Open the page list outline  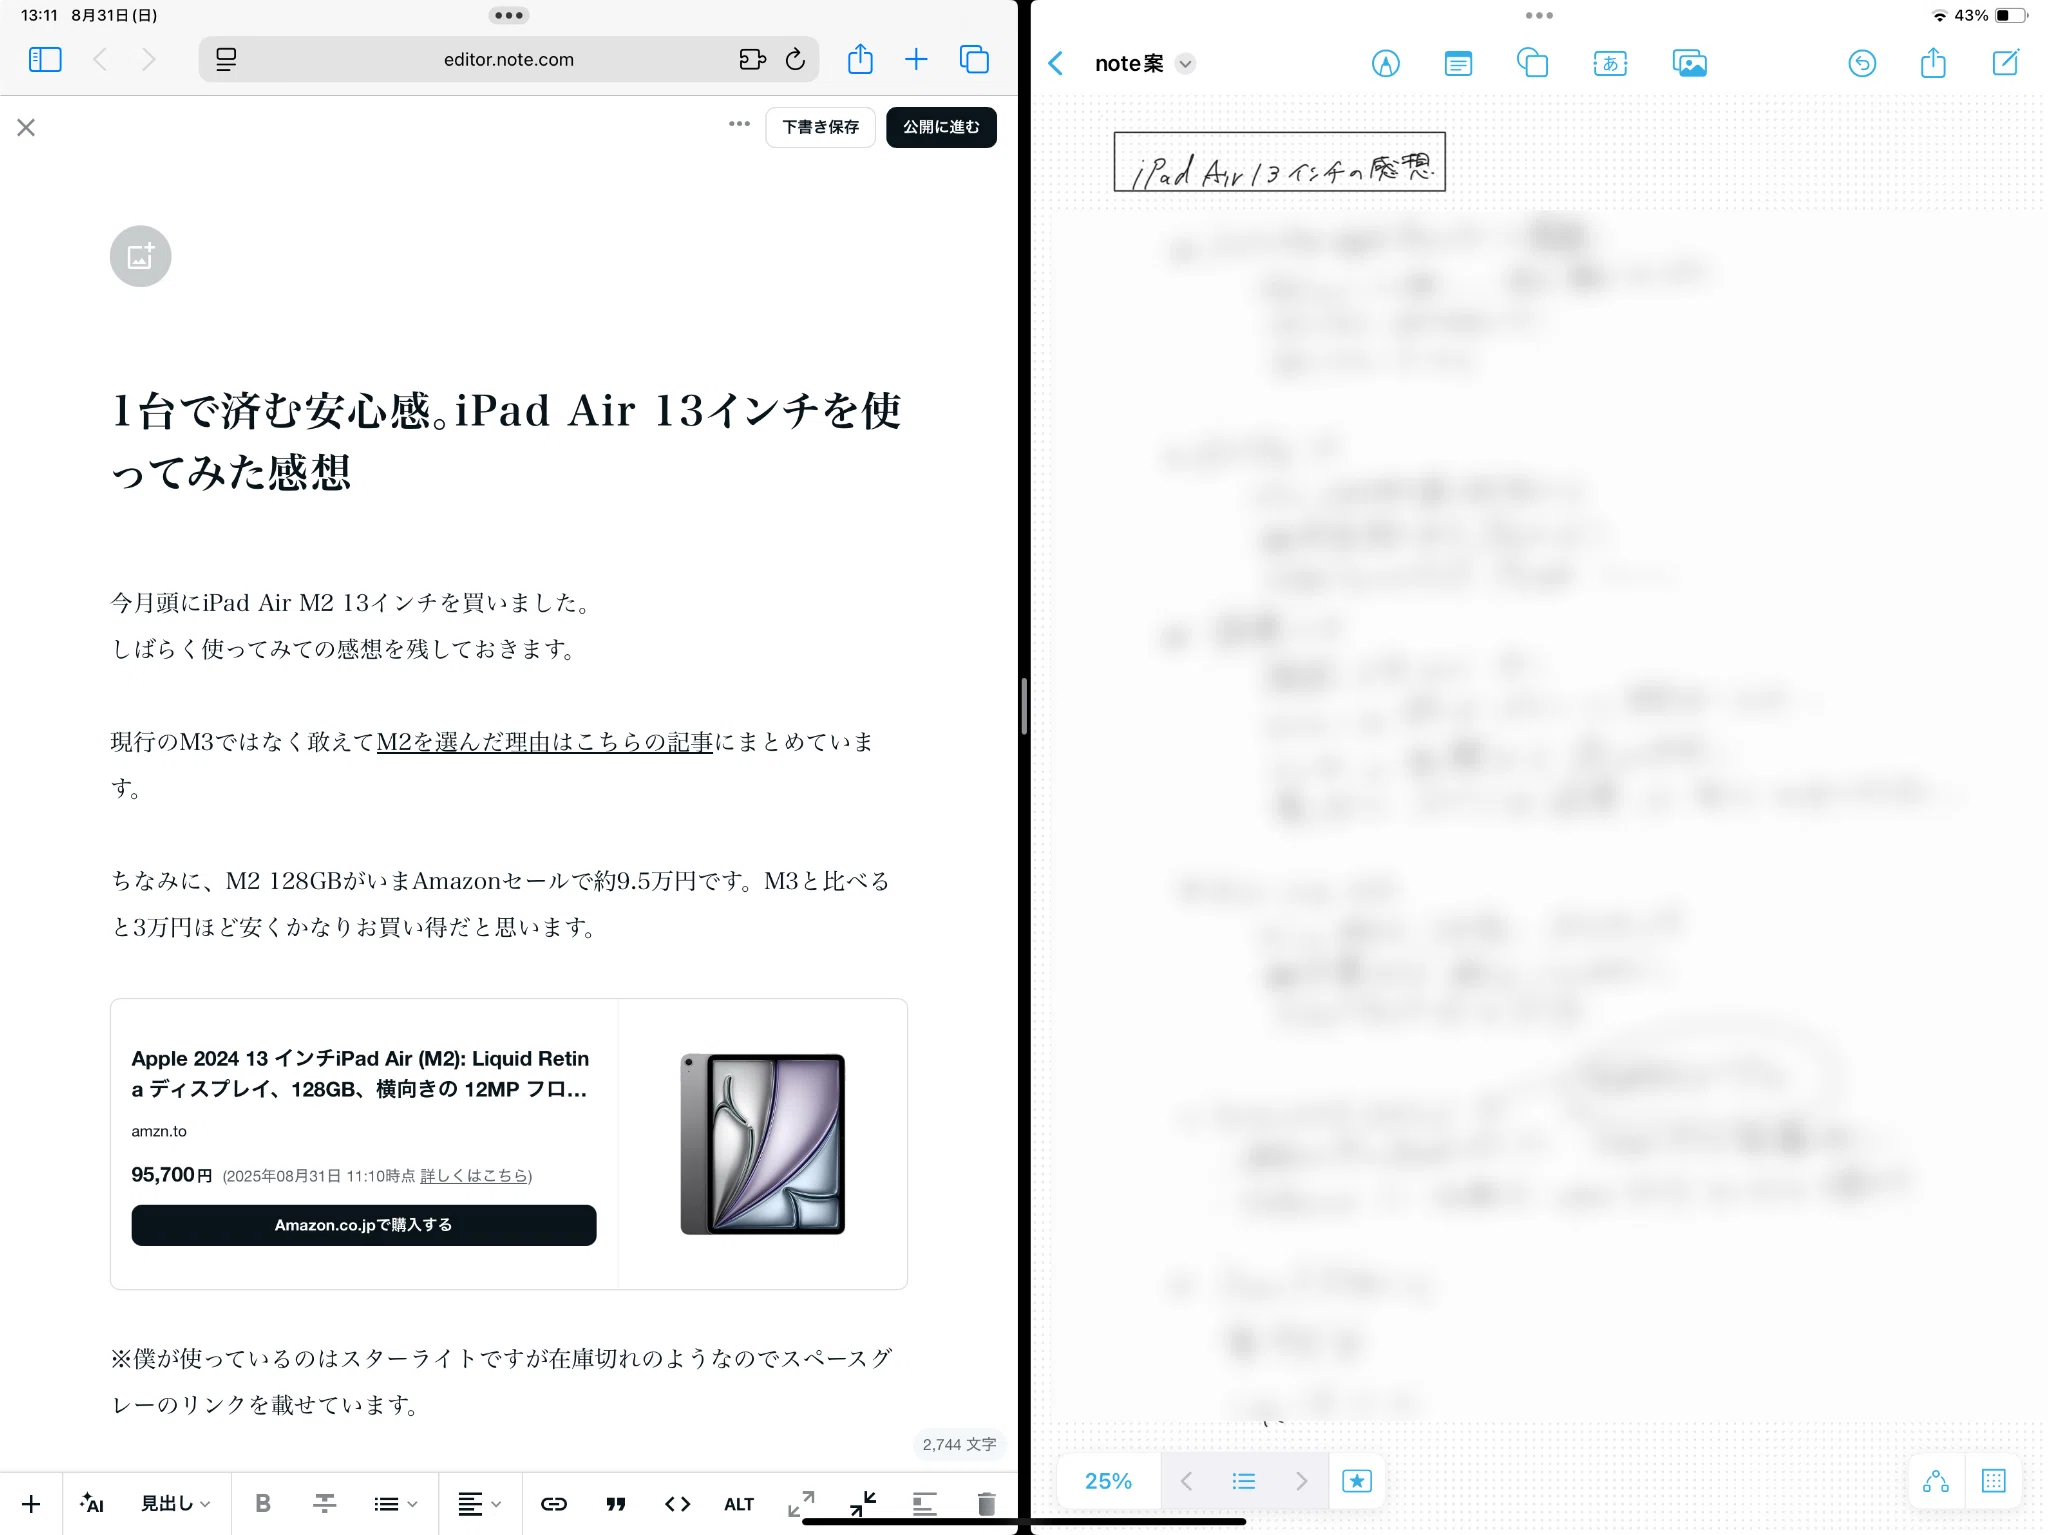(x=1243, y=1481)
